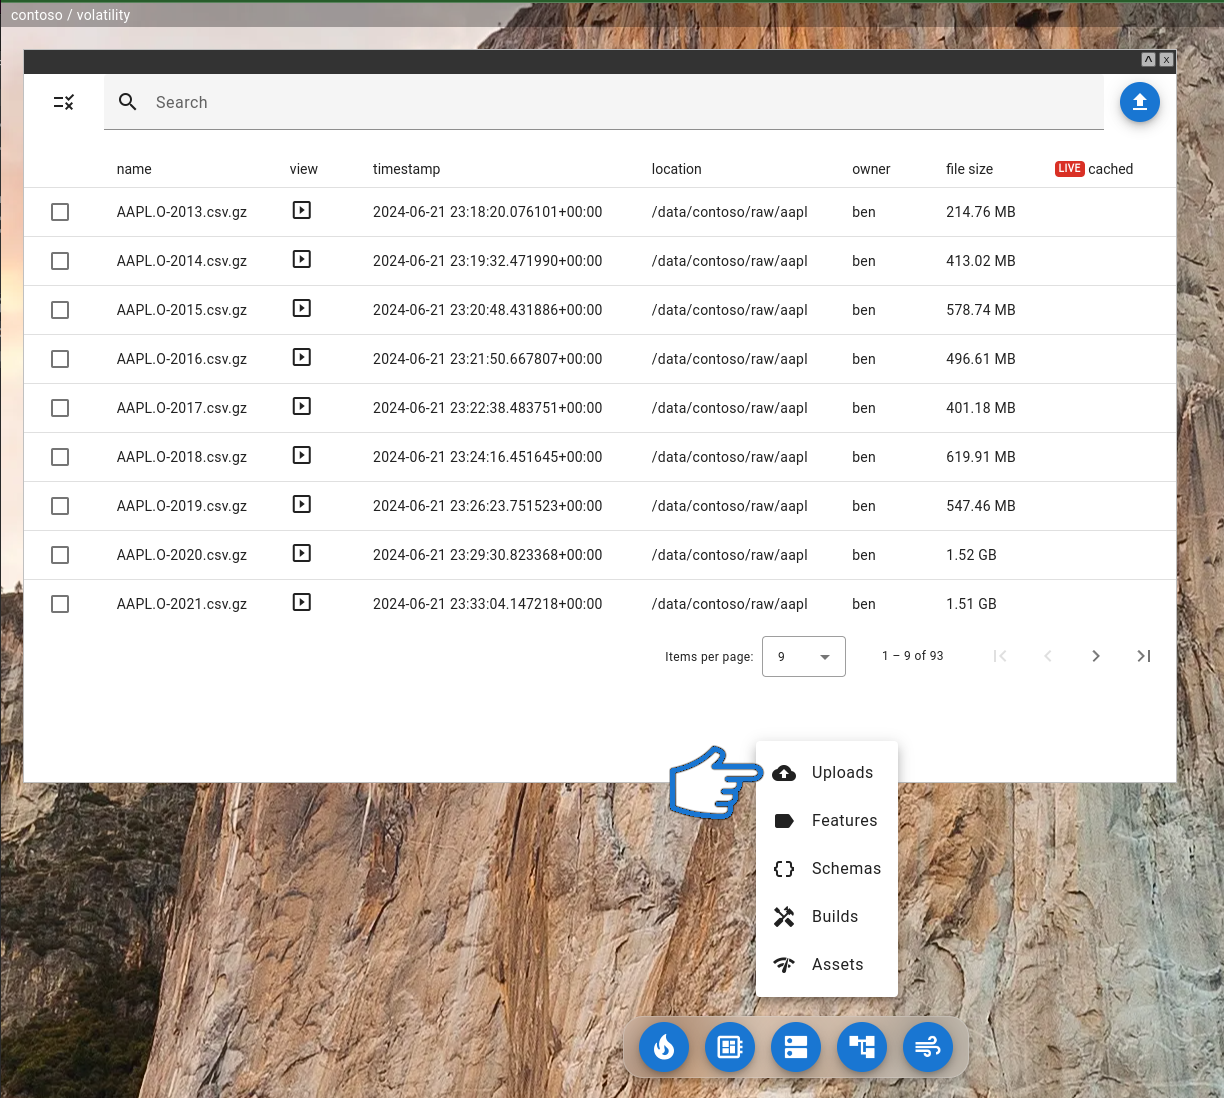Viewport: 1224px width, 1098px height.
Task: Tick the AAPL.O-2021.csv.gz row checkbox
Action: click(x=60, y=604)
